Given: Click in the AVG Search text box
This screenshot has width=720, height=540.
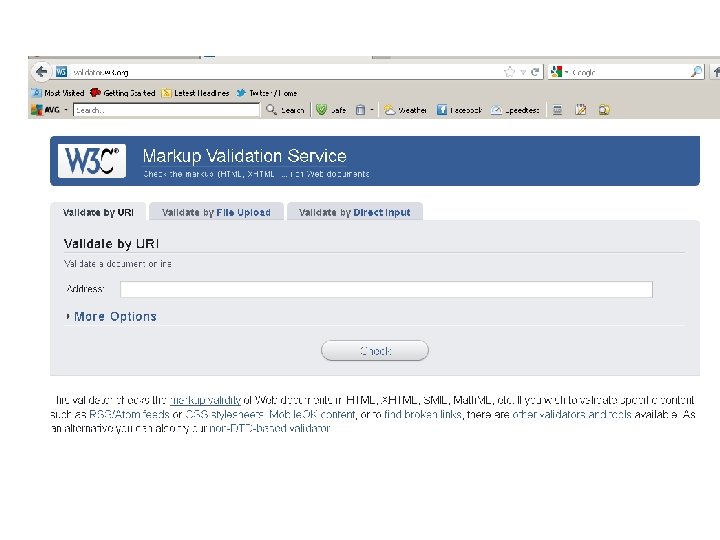Looking at the screenshot, I should [166, 110].
